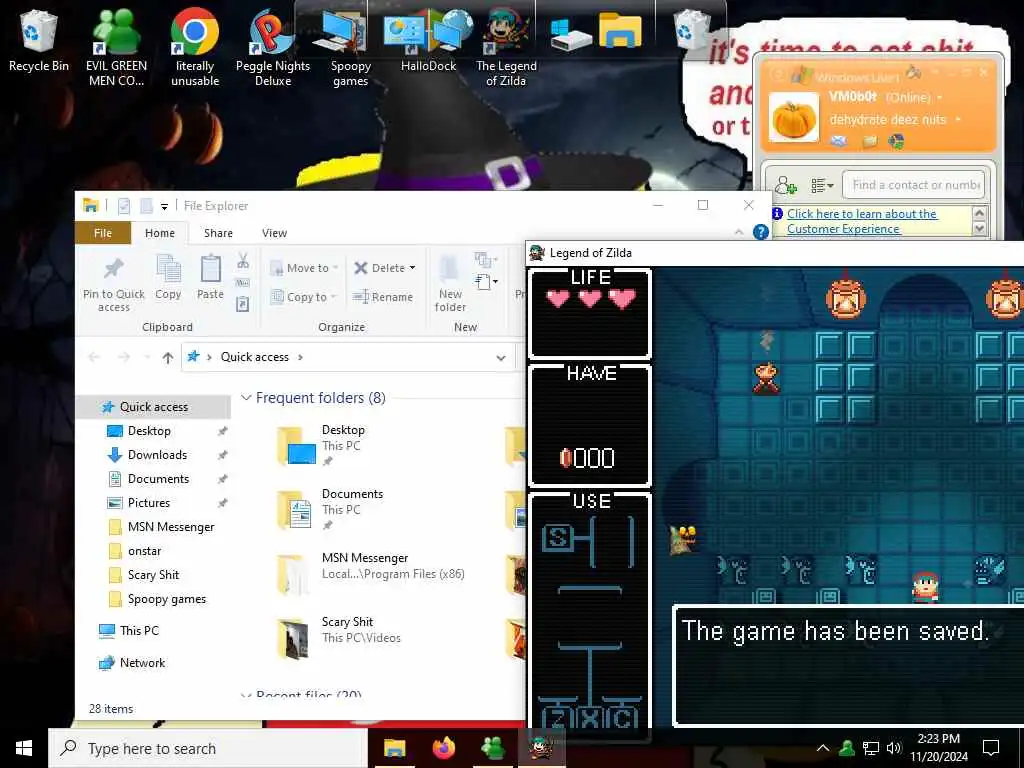
Task: Collapse Frequent folders section
Action: point(246,398)
